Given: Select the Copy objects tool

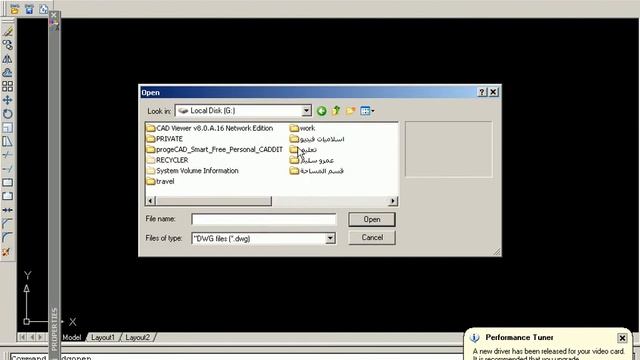Looking at the screenshot, I should coord(7,44).
